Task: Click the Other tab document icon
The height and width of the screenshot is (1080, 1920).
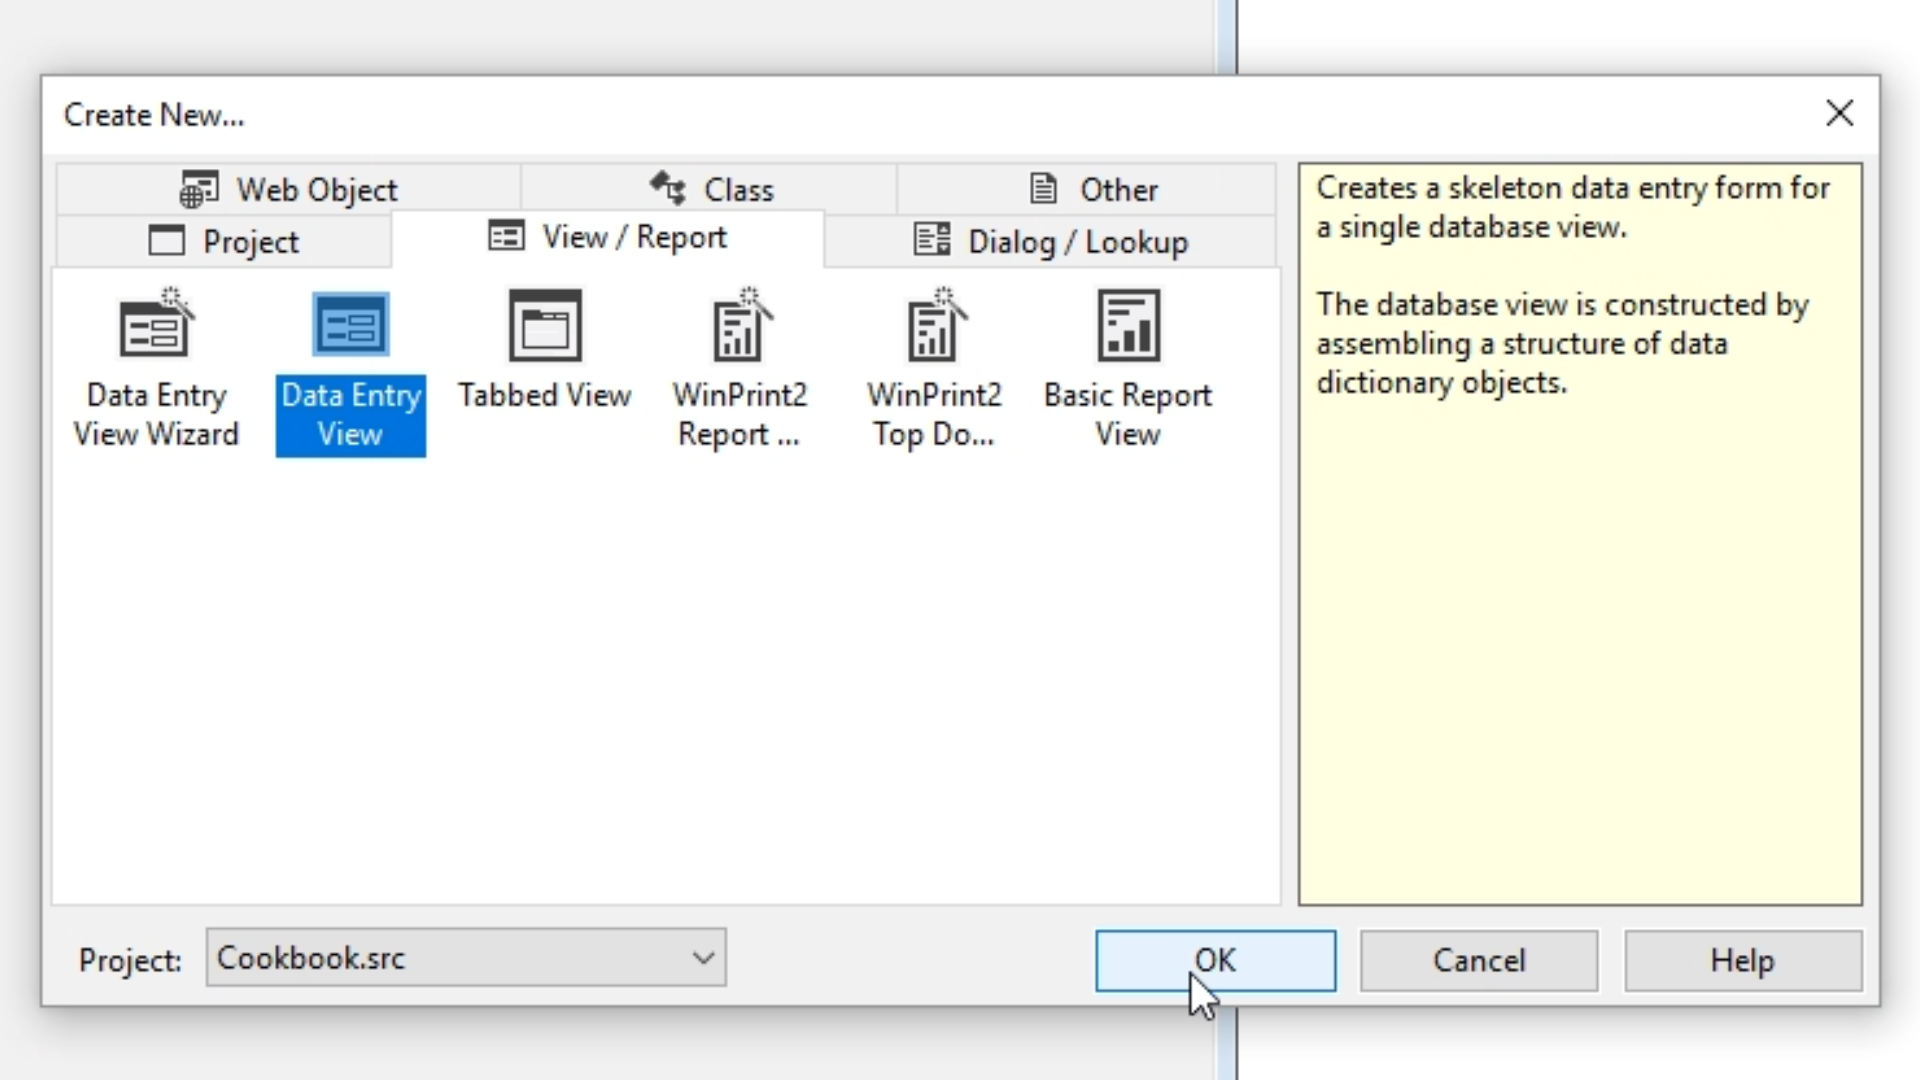Action: 1043,188
